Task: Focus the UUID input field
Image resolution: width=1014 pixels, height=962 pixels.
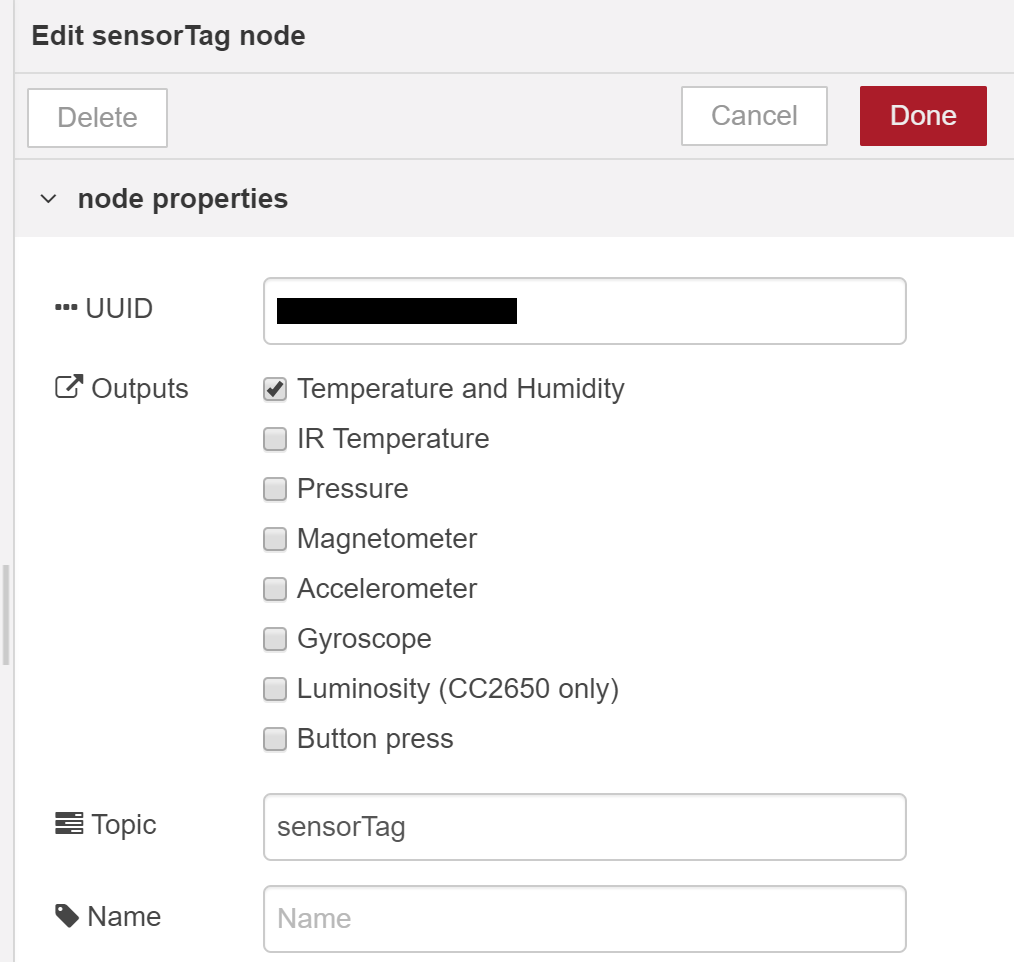Action: pyautogui.click(x=710, y=311)
